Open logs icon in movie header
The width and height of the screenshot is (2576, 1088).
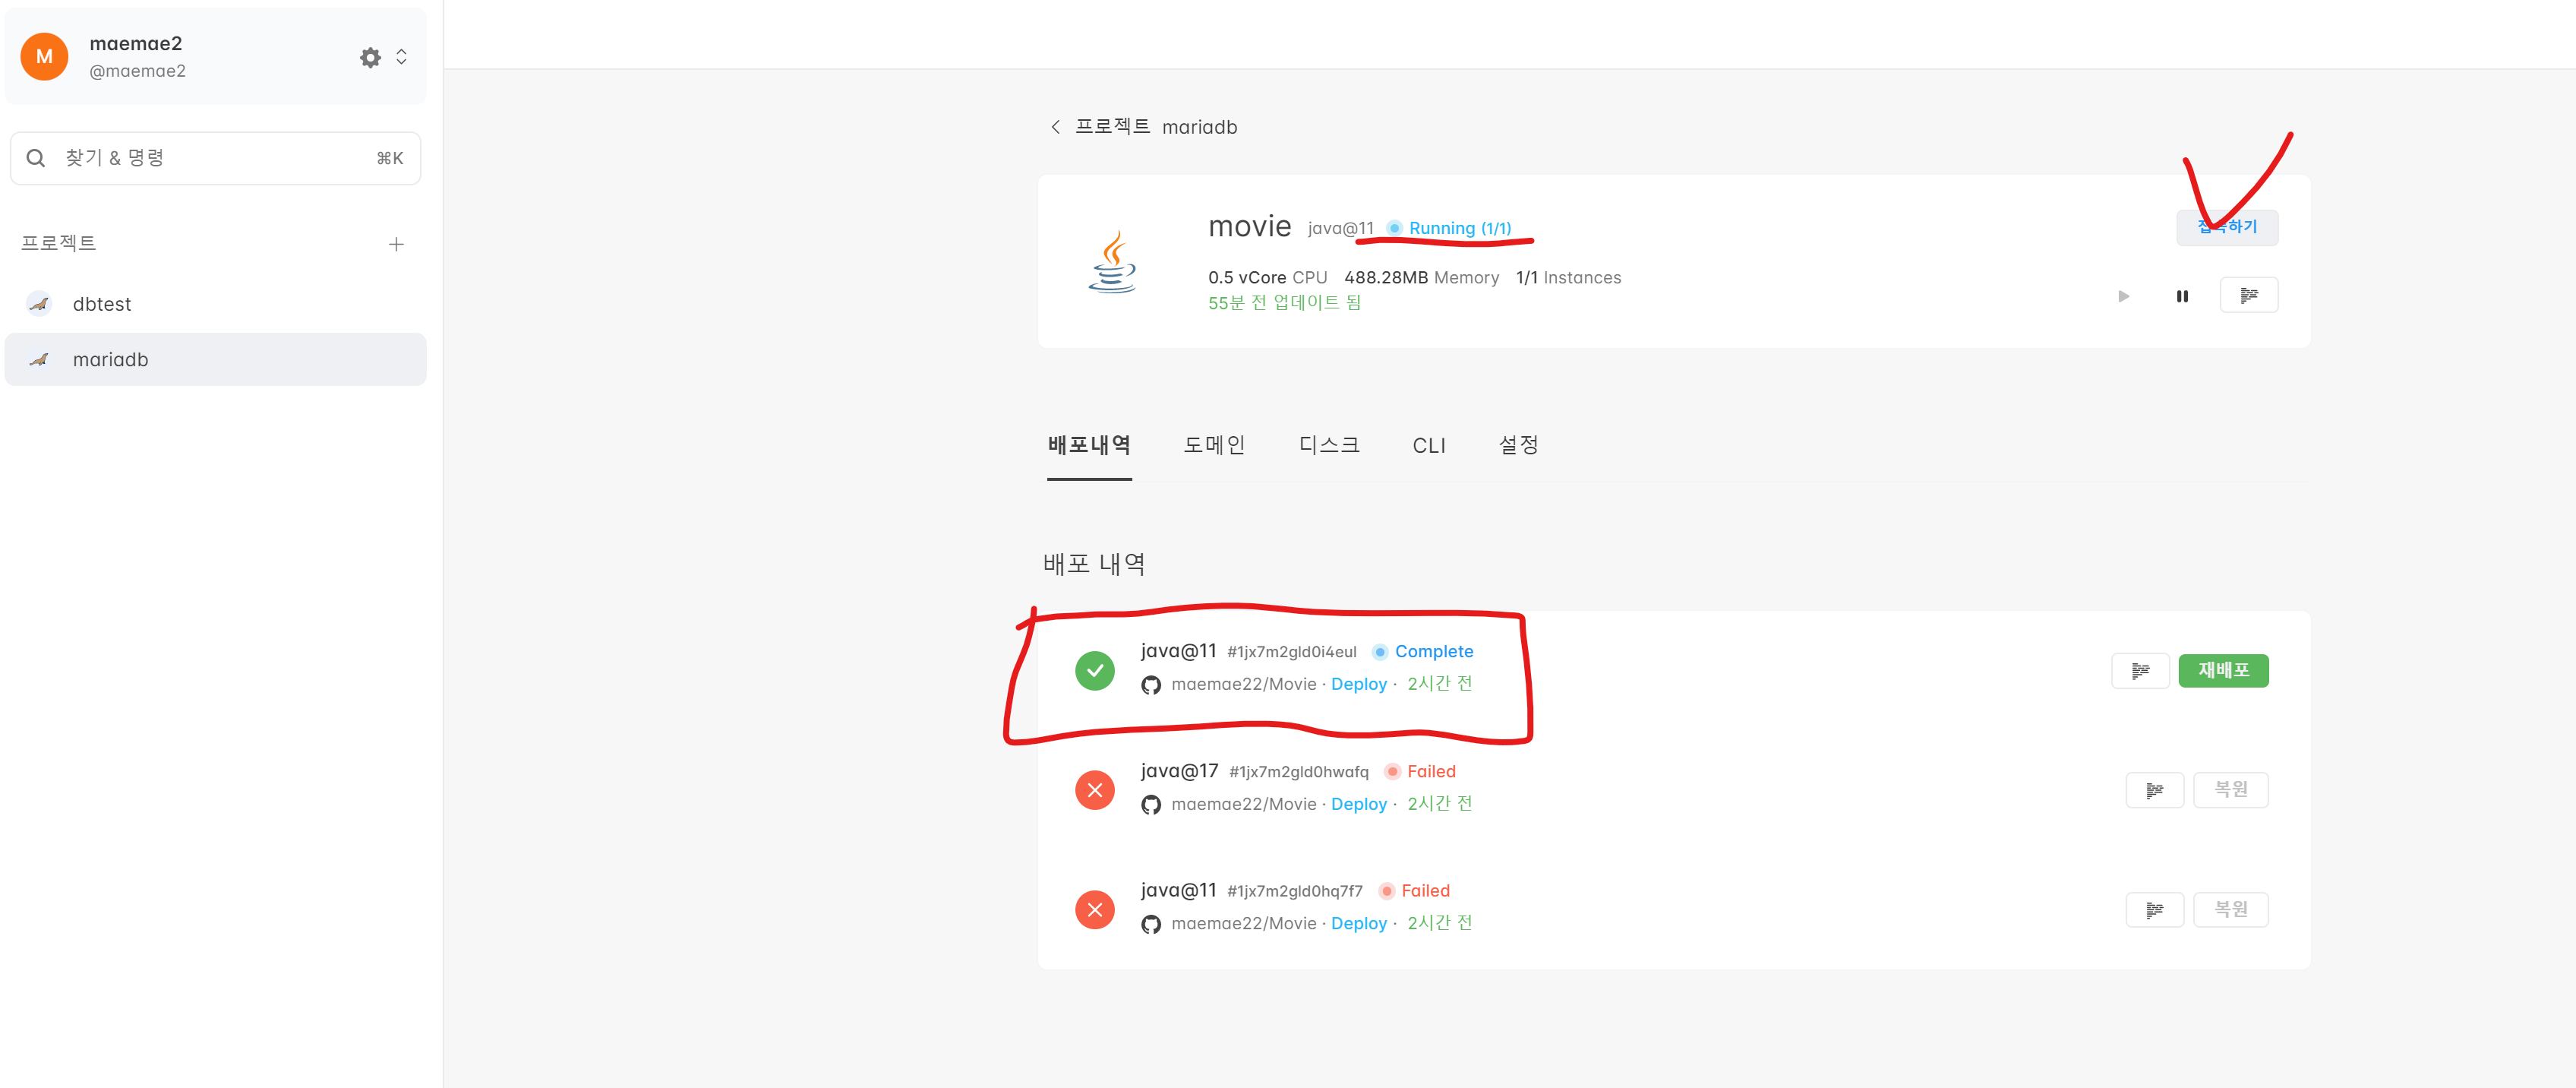pyautogui.click(x=2248, y=296)
